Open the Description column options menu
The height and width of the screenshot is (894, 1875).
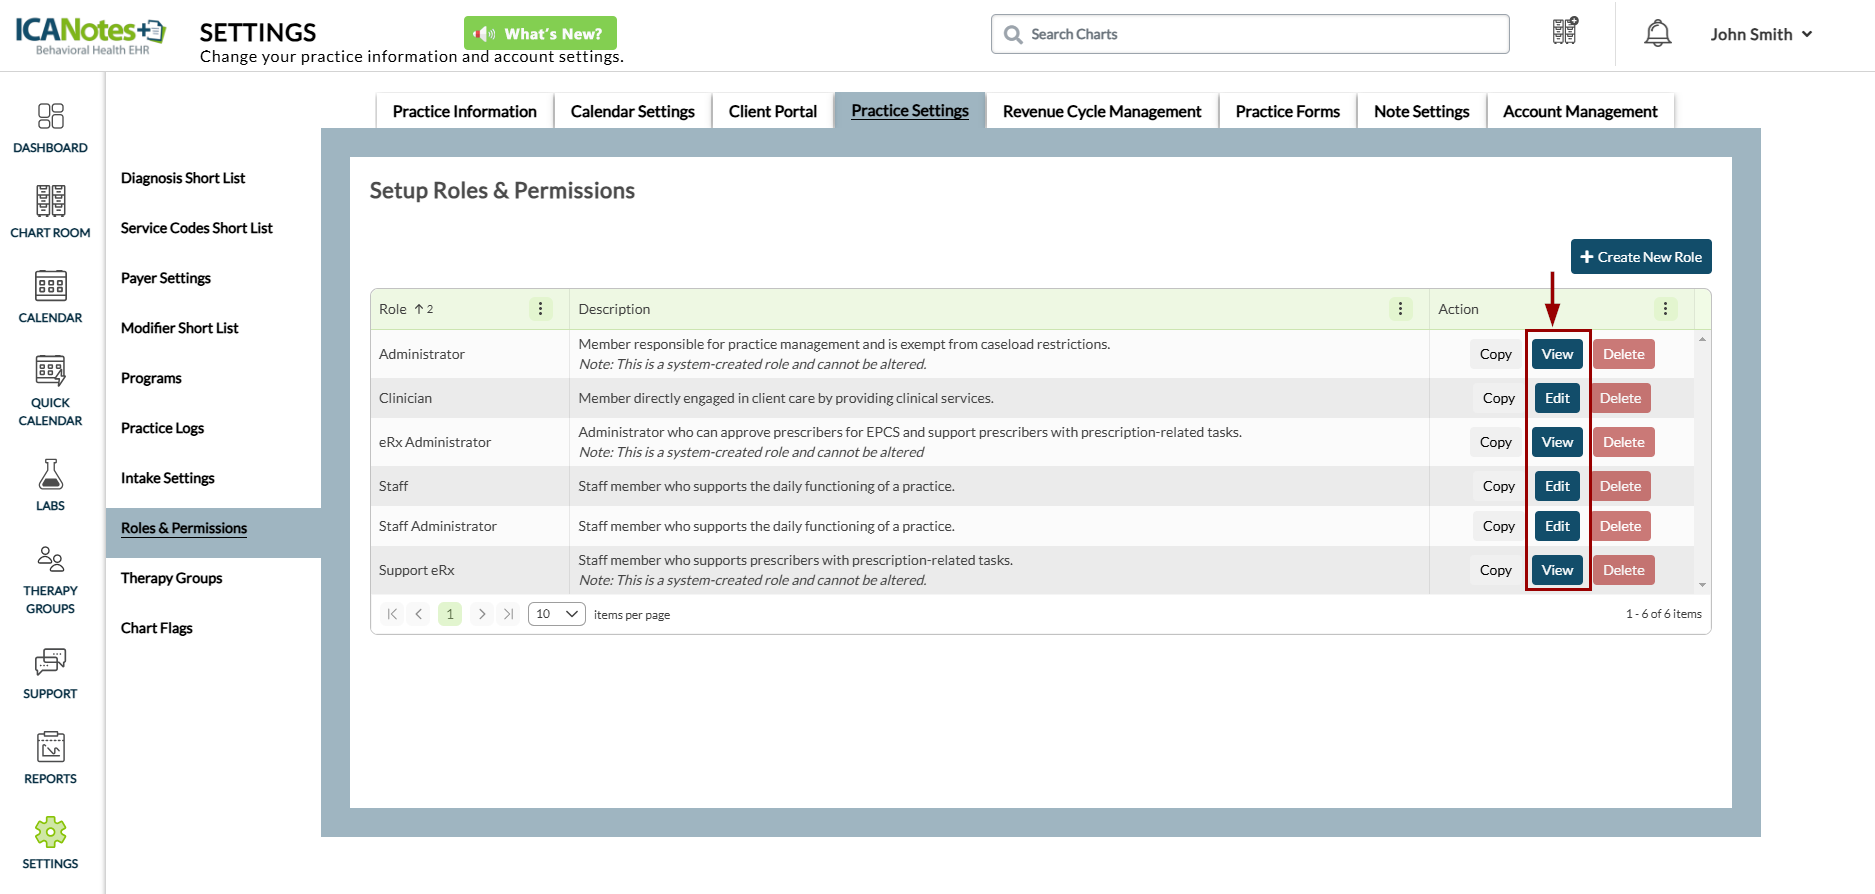pyautogui.click(x=1400, y=309)
